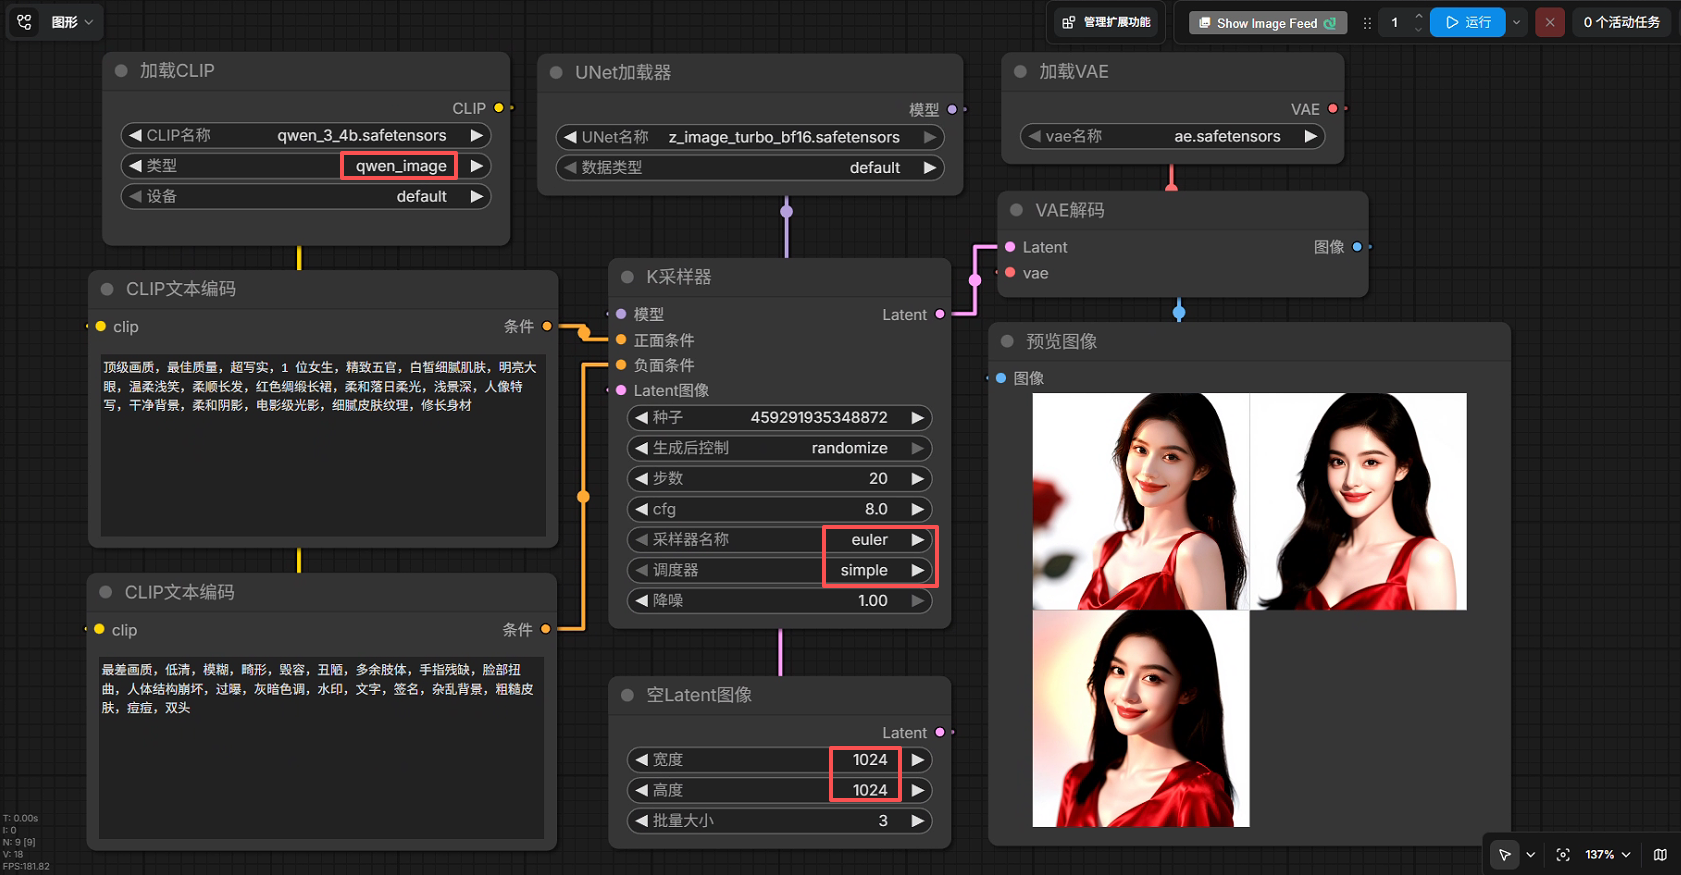This screenshot has width=1681, height=875.
Task: Click the right arrow of the euler sampler field
Action: coord(917,539)
